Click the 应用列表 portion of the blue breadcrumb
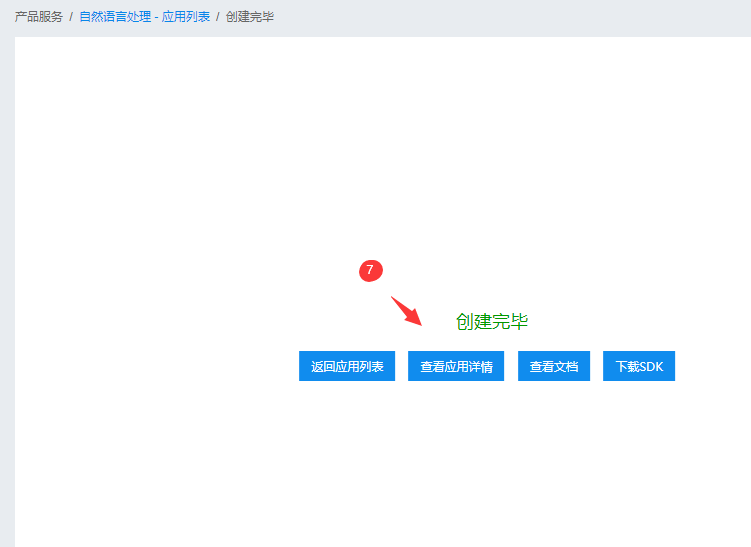751x547 pixels. [x=186, y=17]
